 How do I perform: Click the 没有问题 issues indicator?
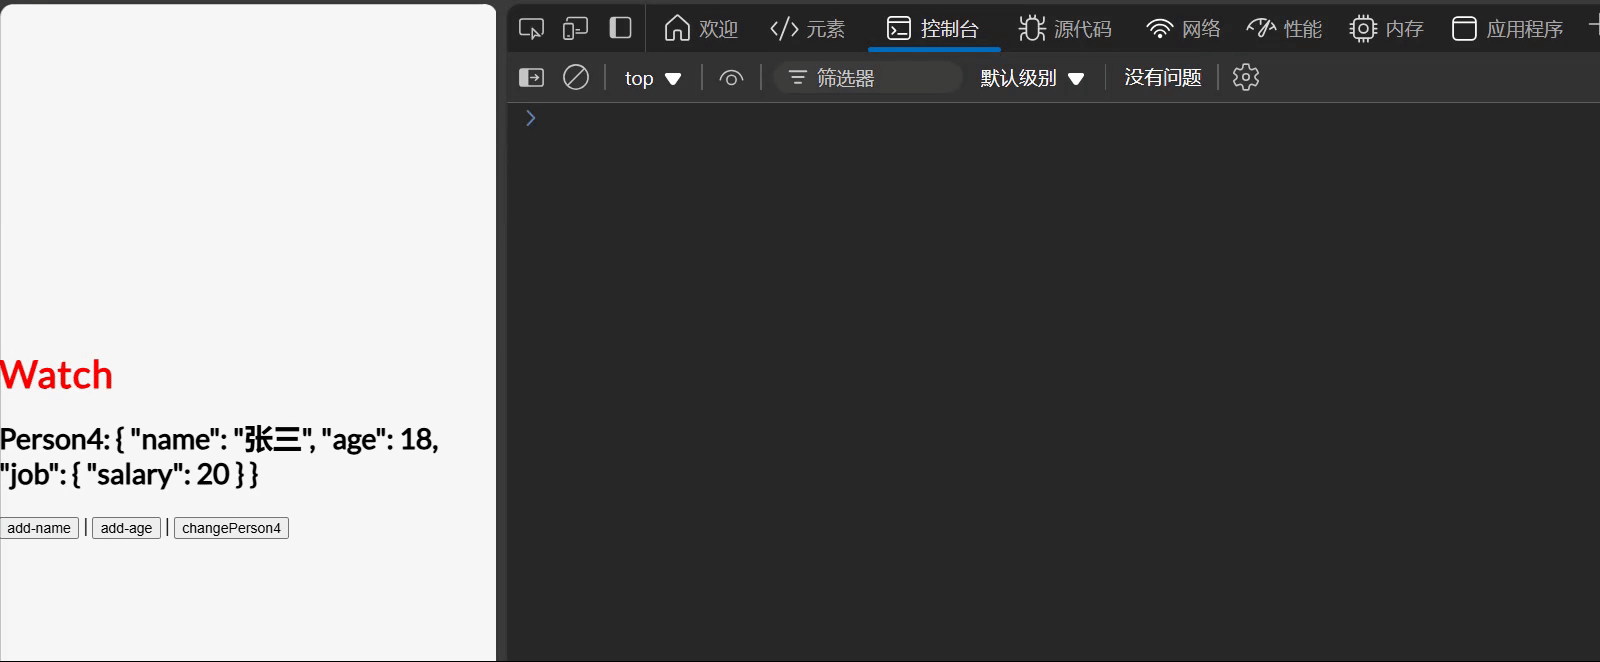point(1162,77)
